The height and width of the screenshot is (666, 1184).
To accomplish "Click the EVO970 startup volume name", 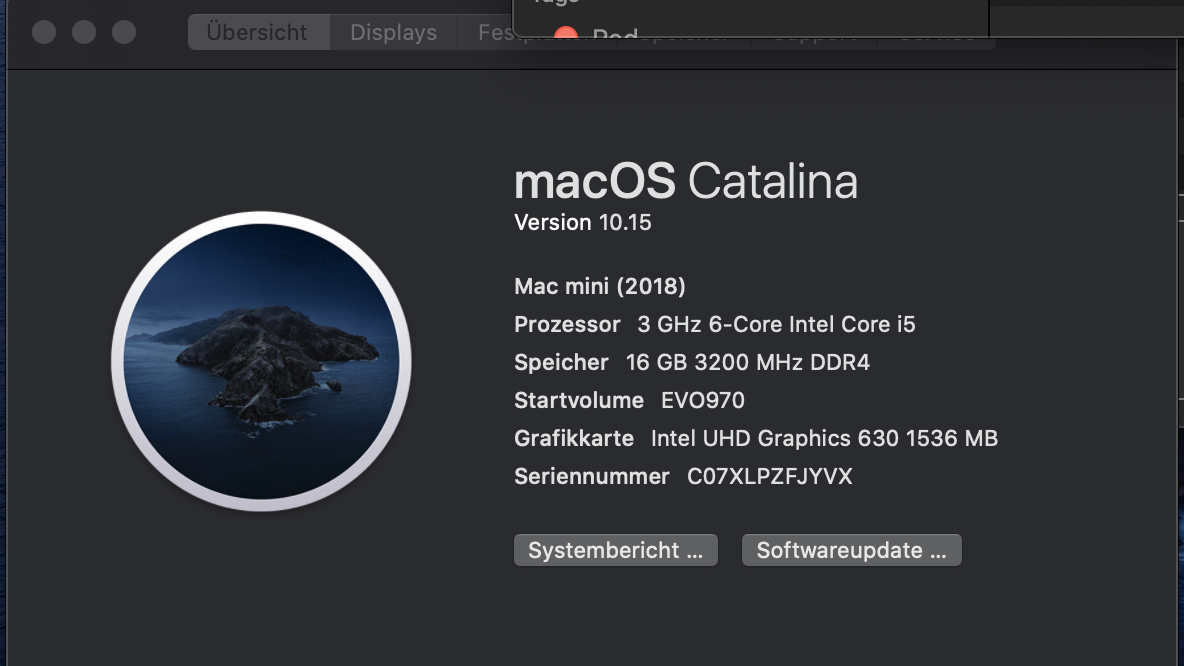I will coord(702,400).
